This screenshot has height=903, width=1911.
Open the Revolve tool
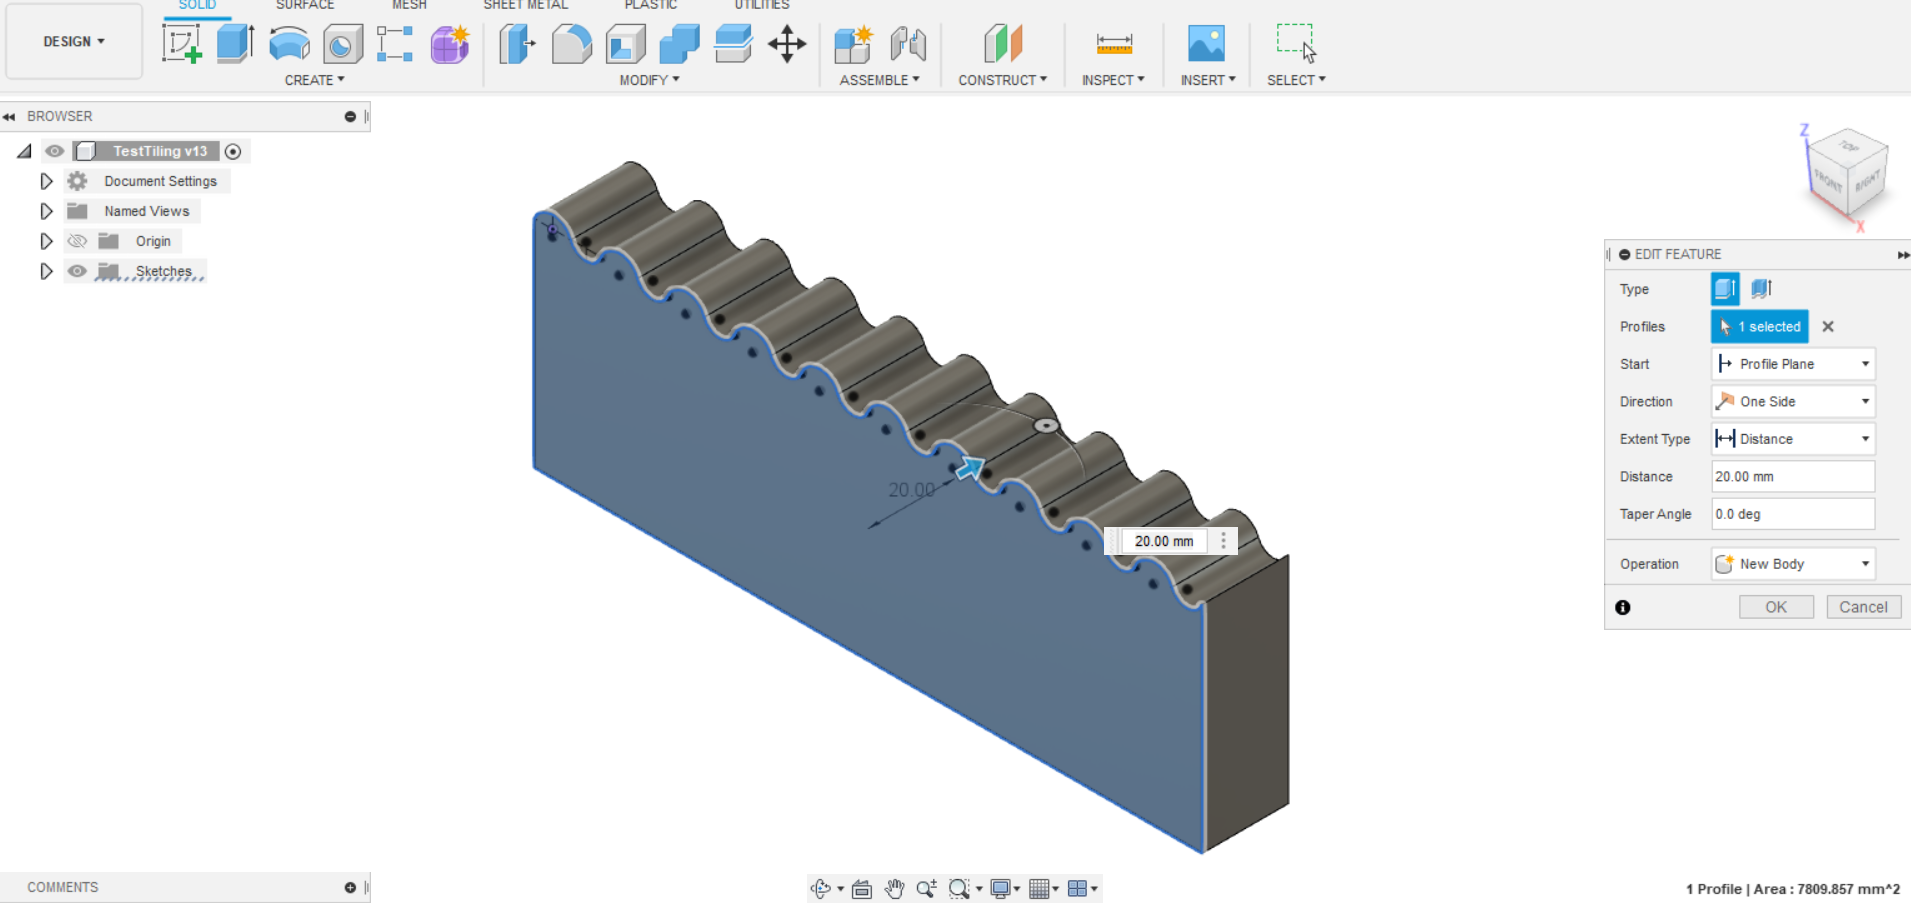[289, 44]
